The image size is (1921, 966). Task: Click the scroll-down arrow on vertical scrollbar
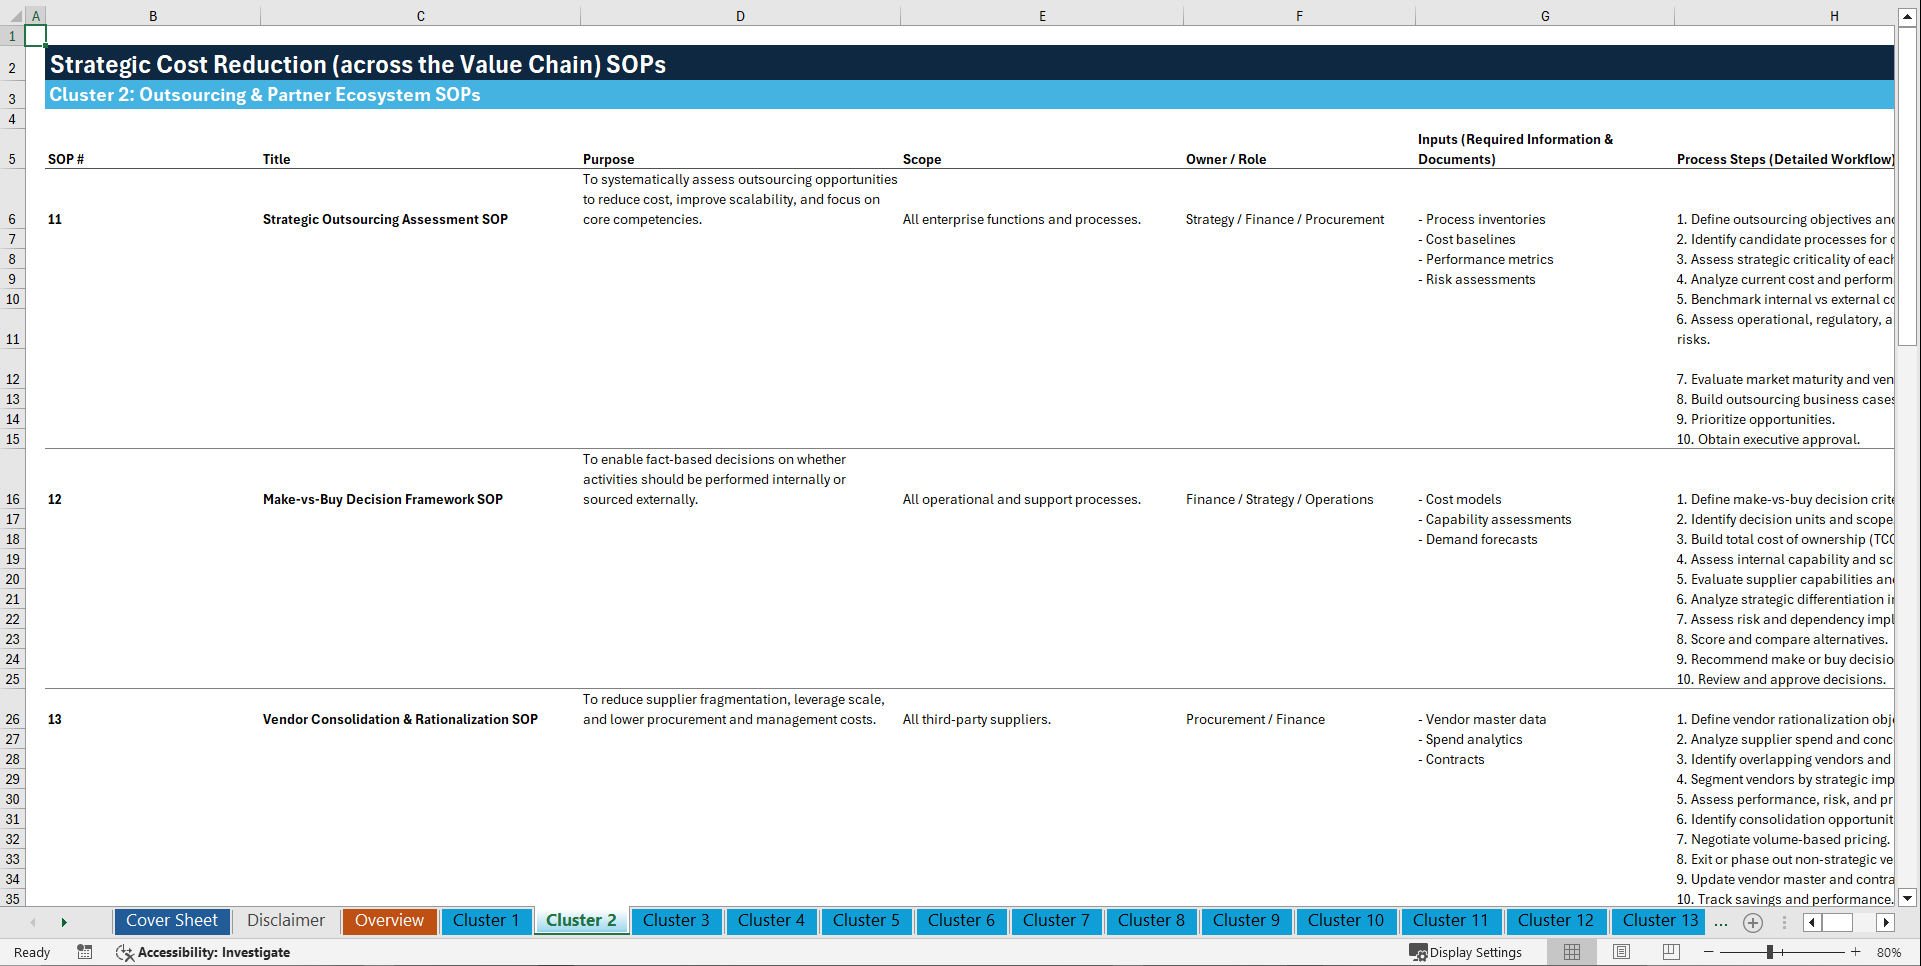(x=1909, y=898)
